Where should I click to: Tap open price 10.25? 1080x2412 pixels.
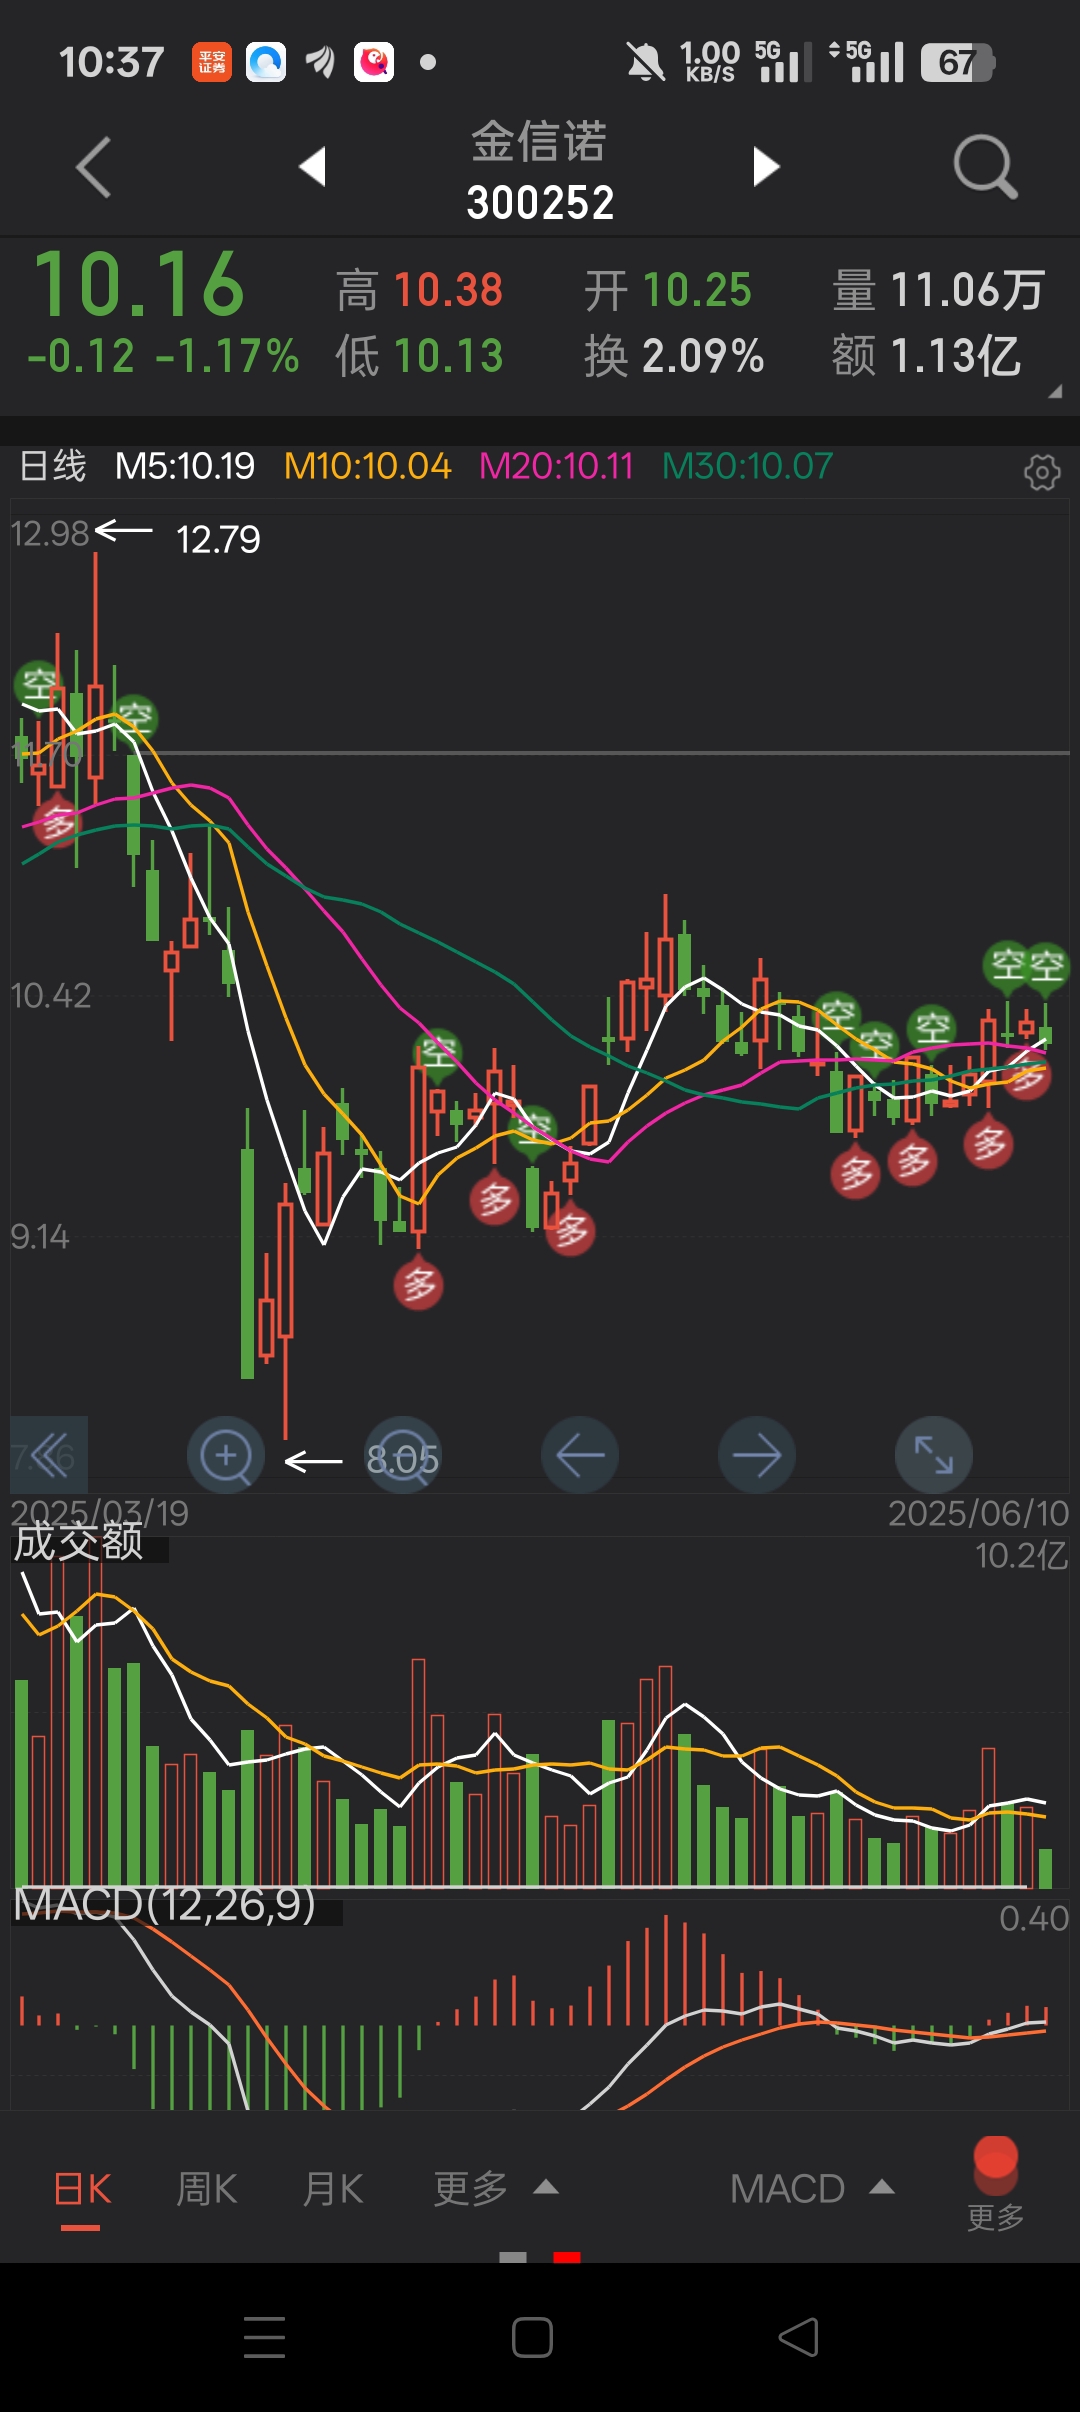(x=697, y=290)
